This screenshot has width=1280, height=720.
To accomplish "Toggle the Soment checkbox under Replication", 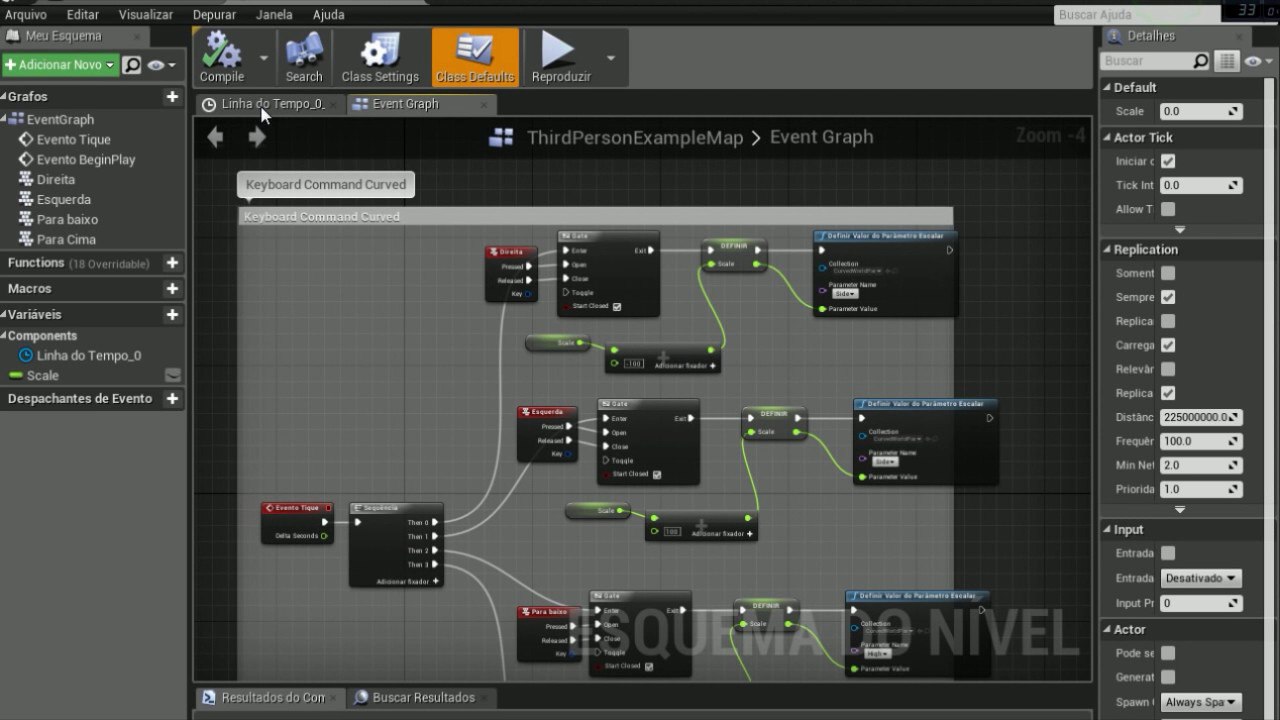I will [x=1168, y=273].
